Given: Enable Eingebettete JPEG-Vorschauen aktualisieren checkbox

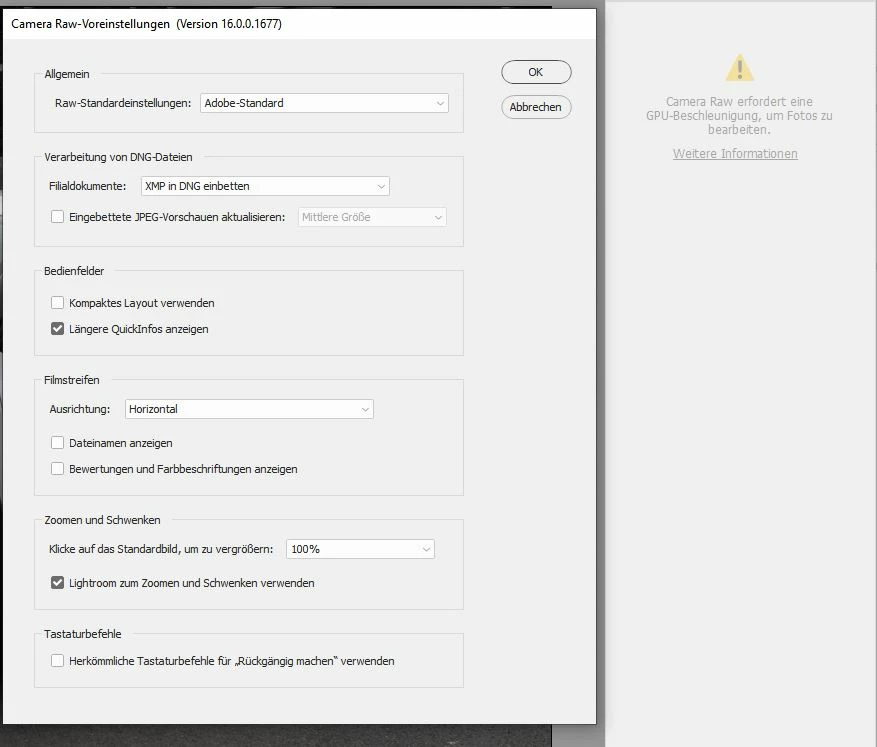Looking at the screenshot, I should 57,217.
